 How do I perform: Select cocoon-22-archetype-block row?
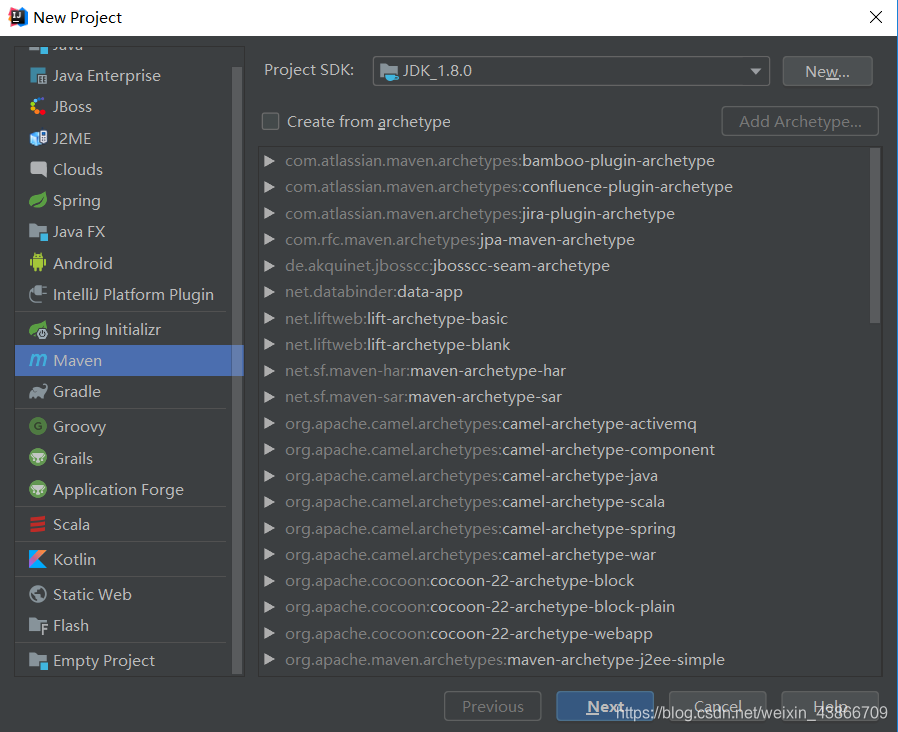(564, 581)
